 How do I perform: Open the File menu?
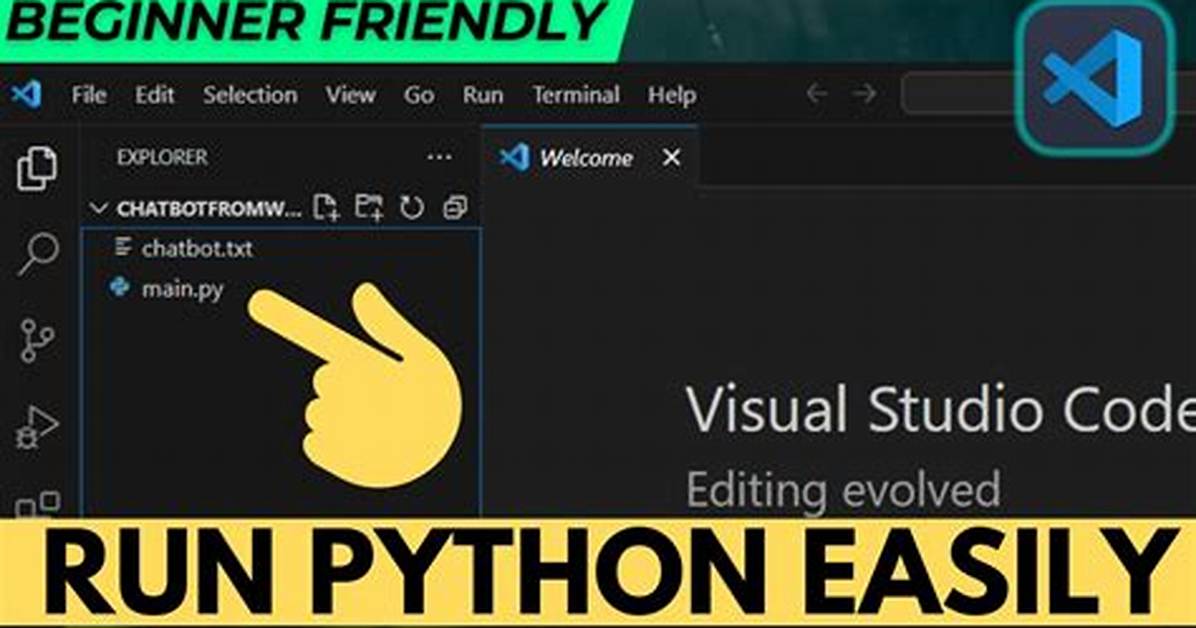point(88,95)
